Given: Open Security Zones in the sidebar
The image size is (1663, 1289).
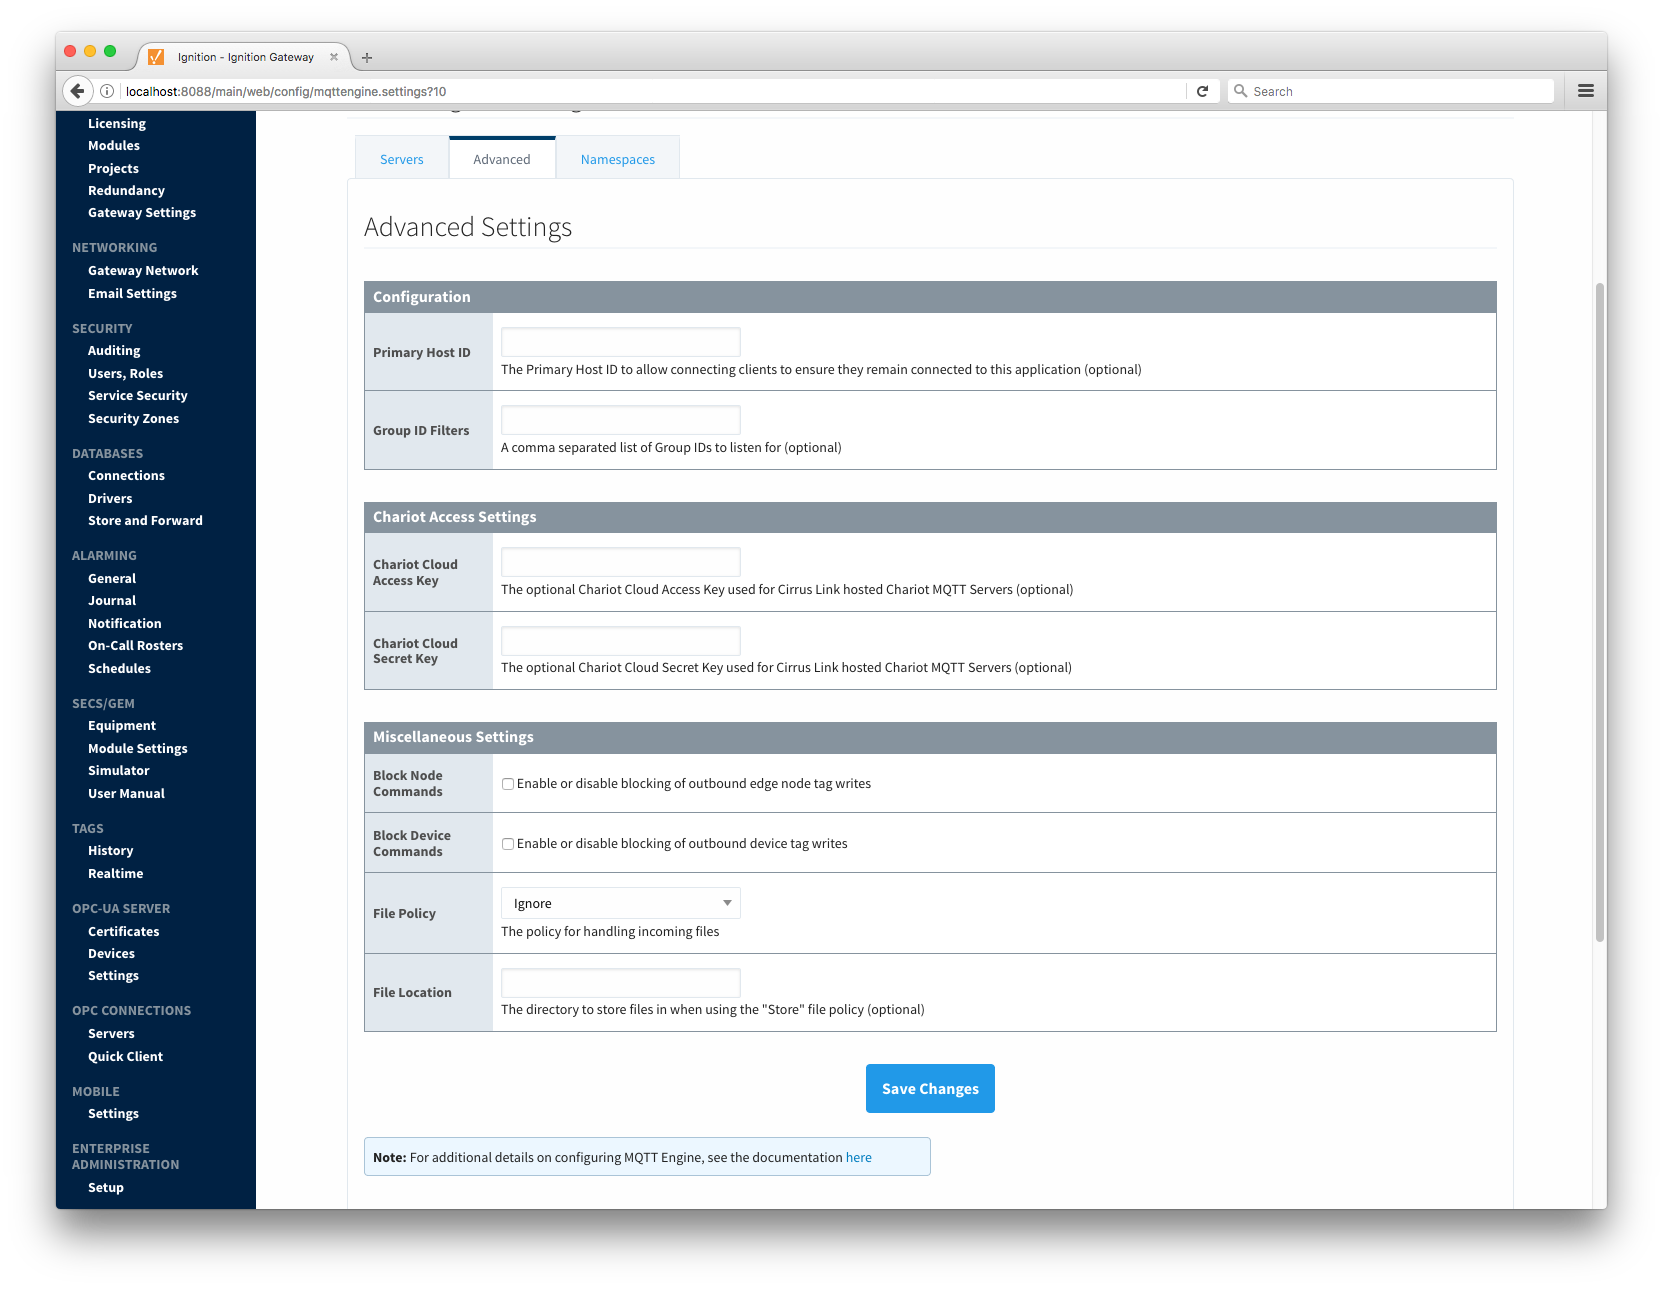Looking at the screenshot, I should click(133, 418).
